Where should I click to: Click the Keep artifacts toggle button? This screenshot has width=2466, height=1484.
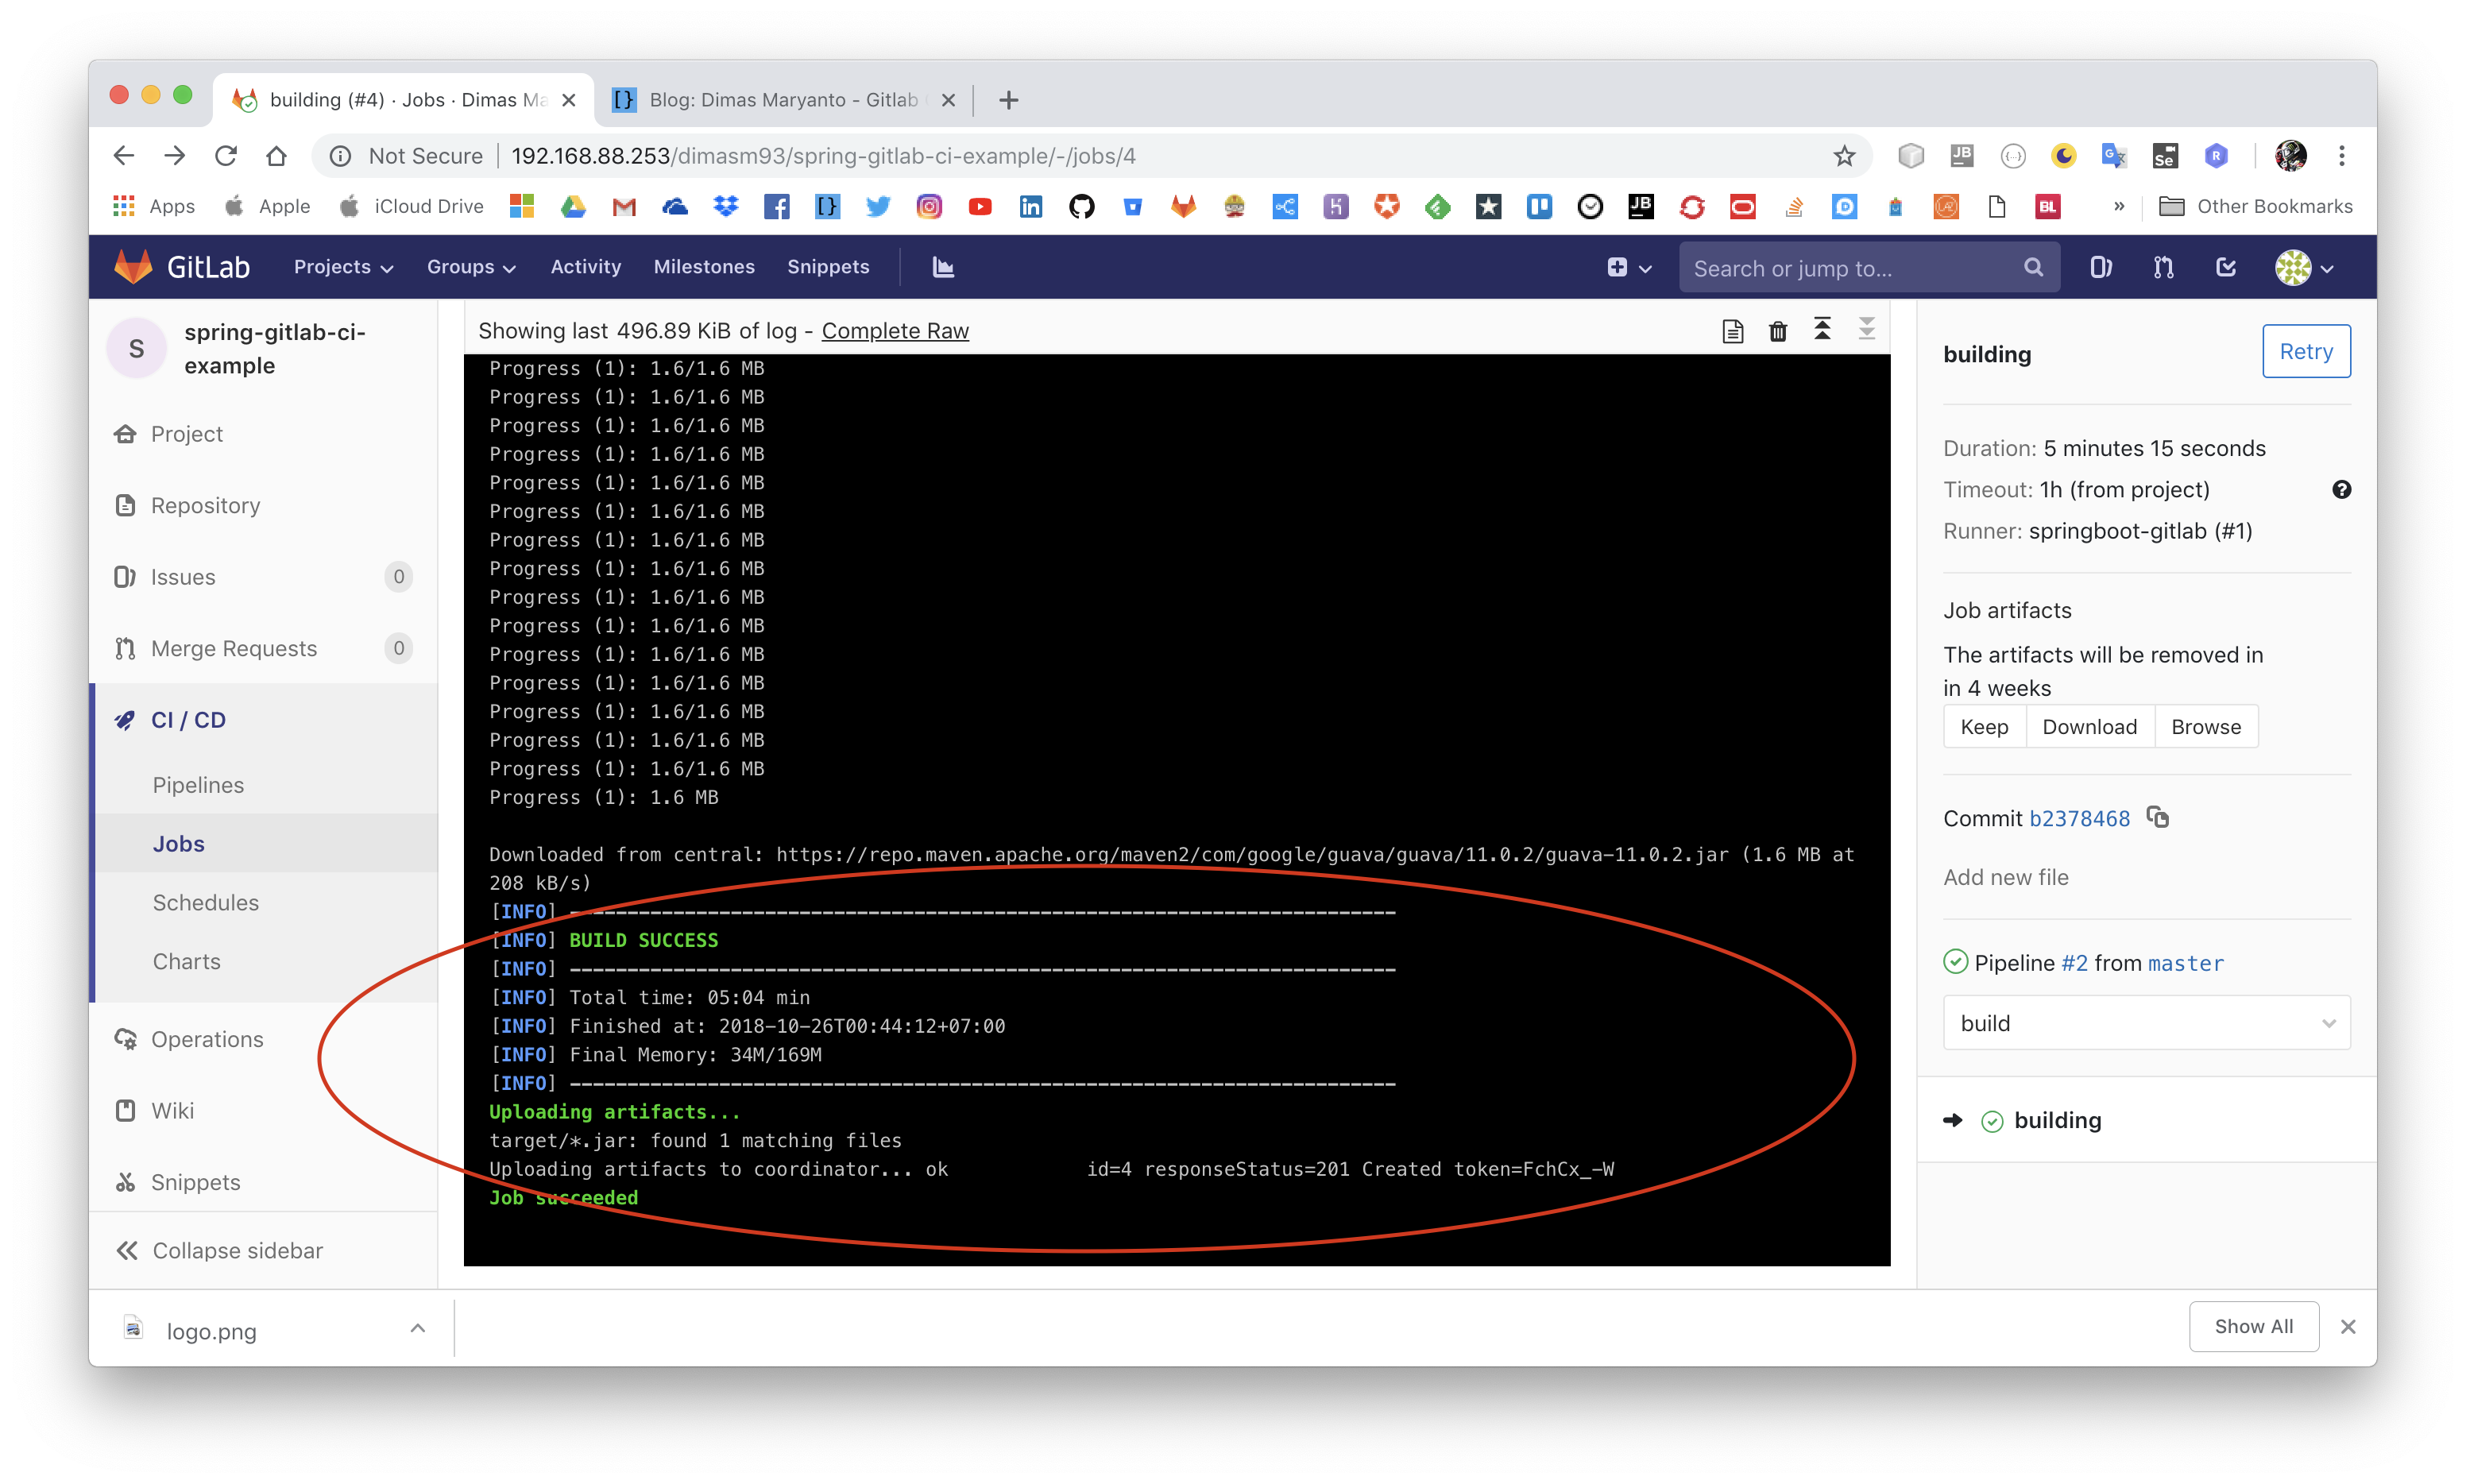coord(1981,725)
